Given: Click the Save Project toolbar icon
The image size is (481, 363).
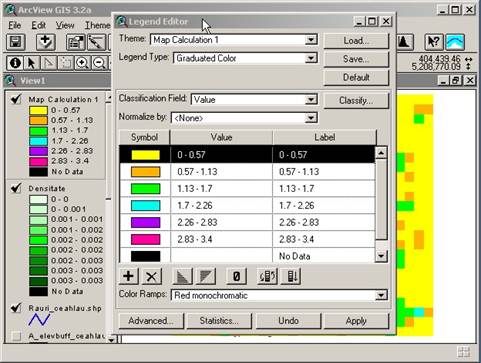Looking at the screenshot, I should pos(16,42).
